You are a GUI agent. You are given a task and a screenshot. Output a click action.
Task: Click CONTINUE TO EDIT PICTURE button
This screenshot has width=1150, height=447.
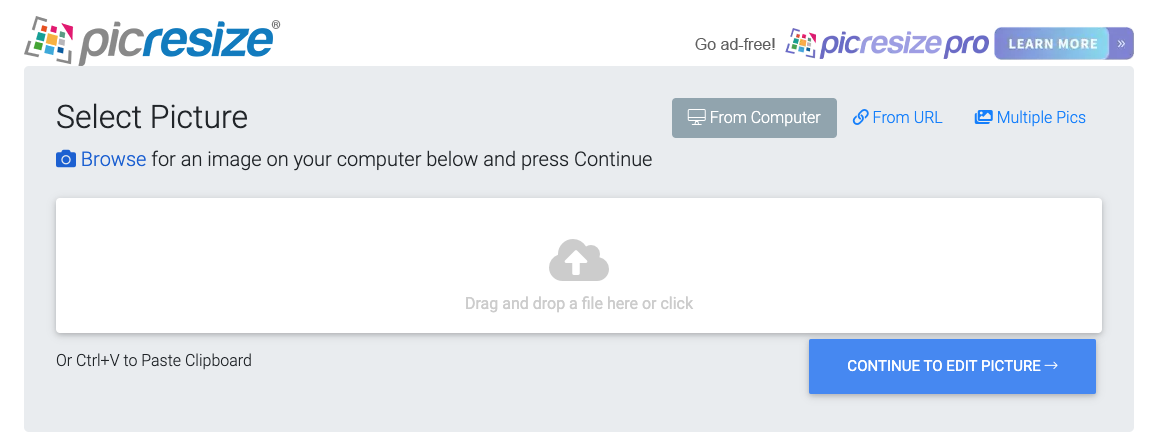[952, 366]
